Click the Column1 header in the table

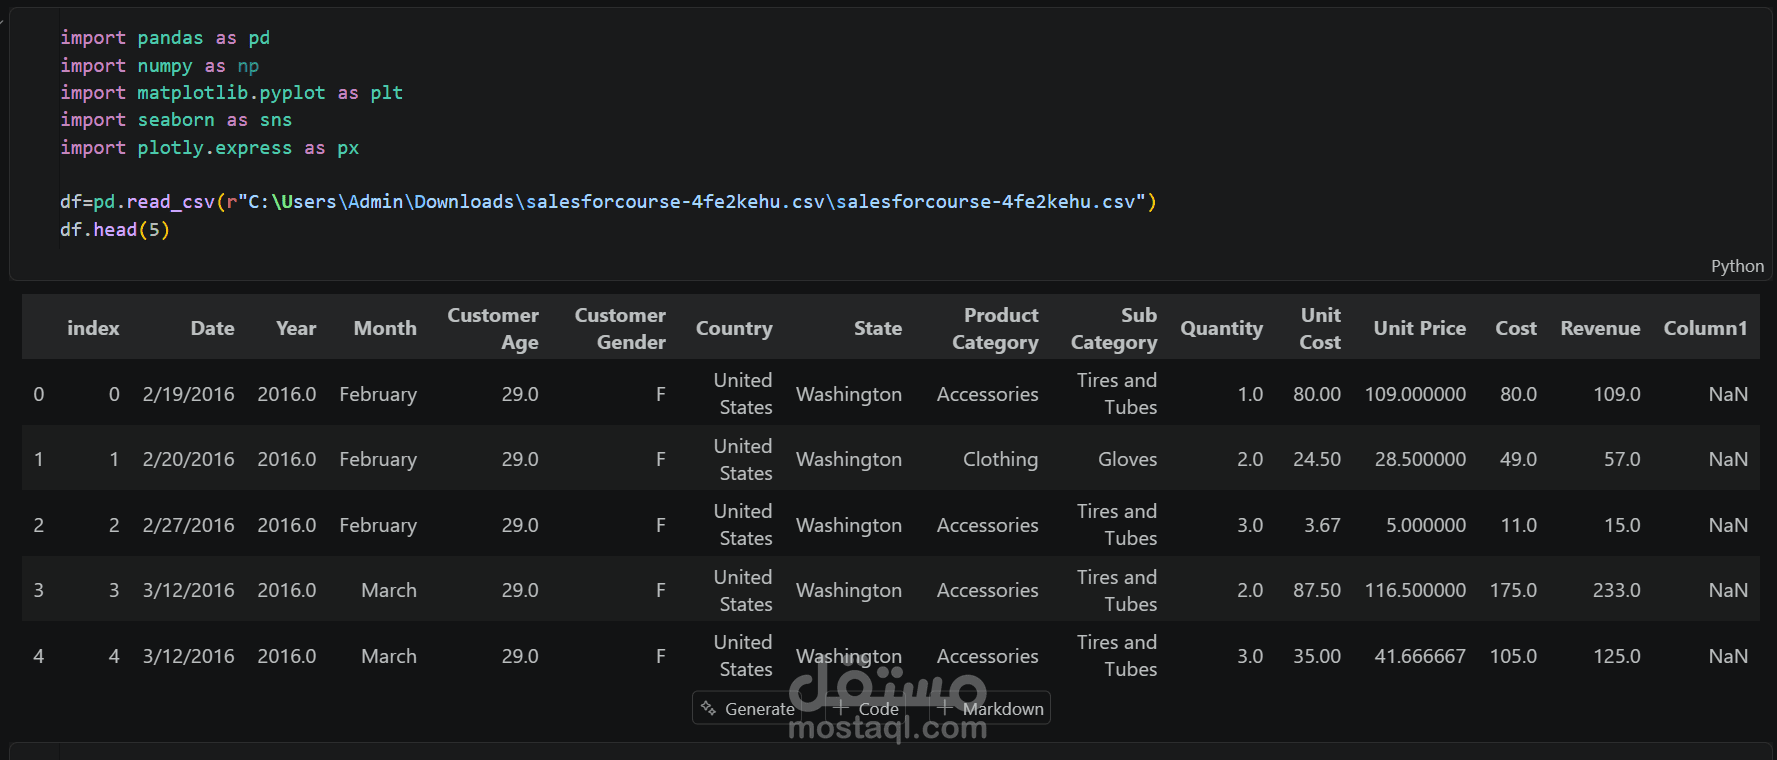1704,328
